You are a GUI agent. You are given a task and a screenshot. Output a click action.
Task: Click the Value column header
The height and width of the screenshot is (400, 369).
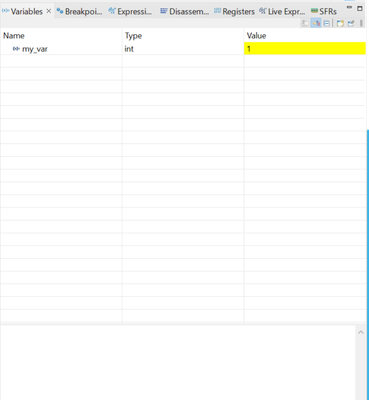coord(305,36)
